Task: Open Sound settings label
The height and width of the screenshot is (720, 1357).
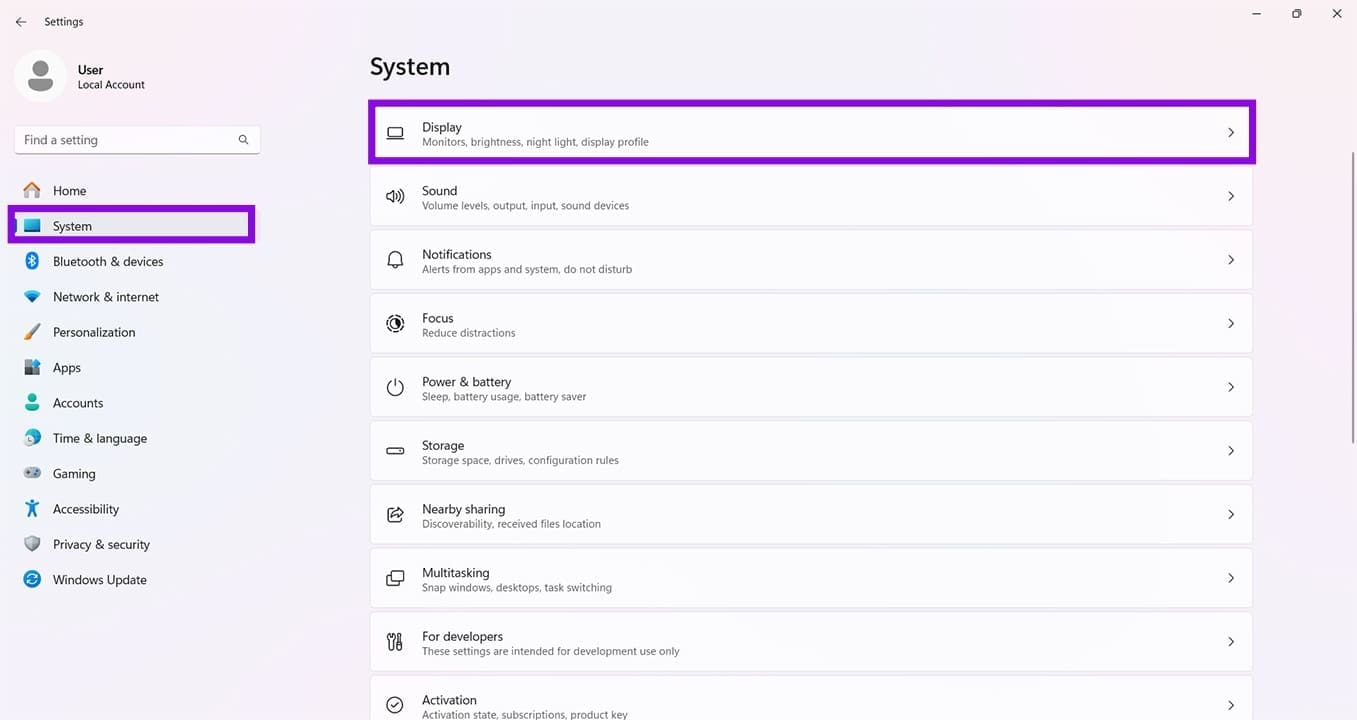Action: (x=440, y=191)
